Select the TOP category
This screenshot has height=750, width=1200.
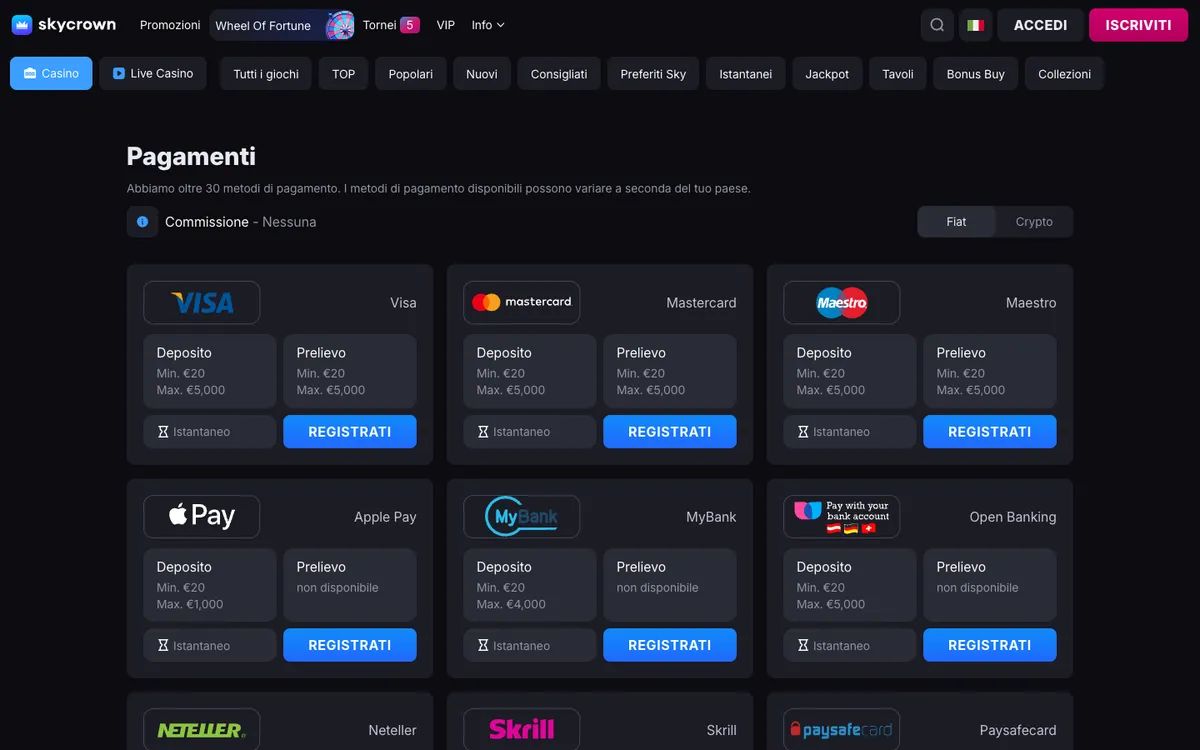click(344, 74)
